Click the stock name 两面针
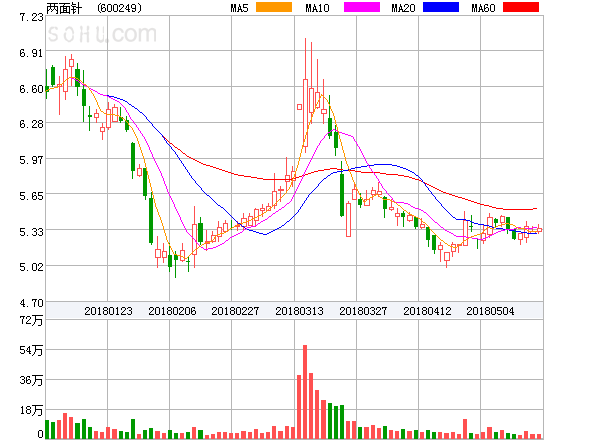The height and width of the screenshot is (440, 600). 64,8
